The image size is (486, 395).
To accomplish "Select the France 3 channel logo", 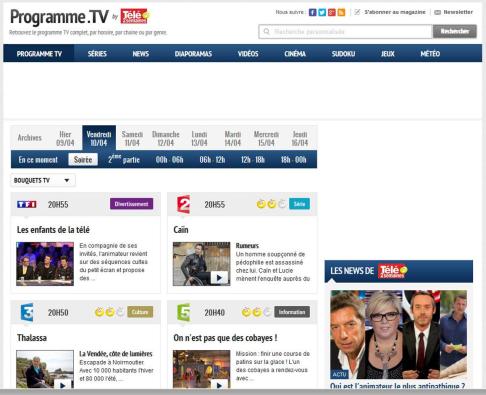I will [27, 313].
